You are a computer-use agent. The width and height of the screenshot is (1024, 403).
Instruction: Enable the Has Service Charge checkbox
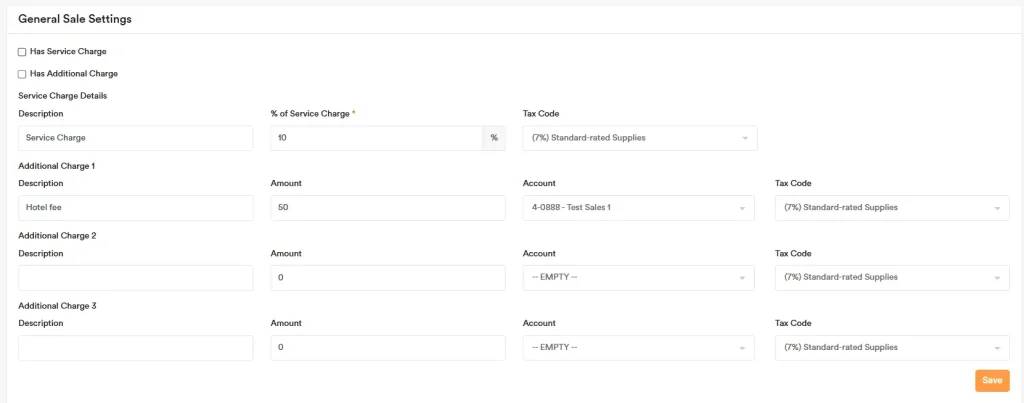22,52
